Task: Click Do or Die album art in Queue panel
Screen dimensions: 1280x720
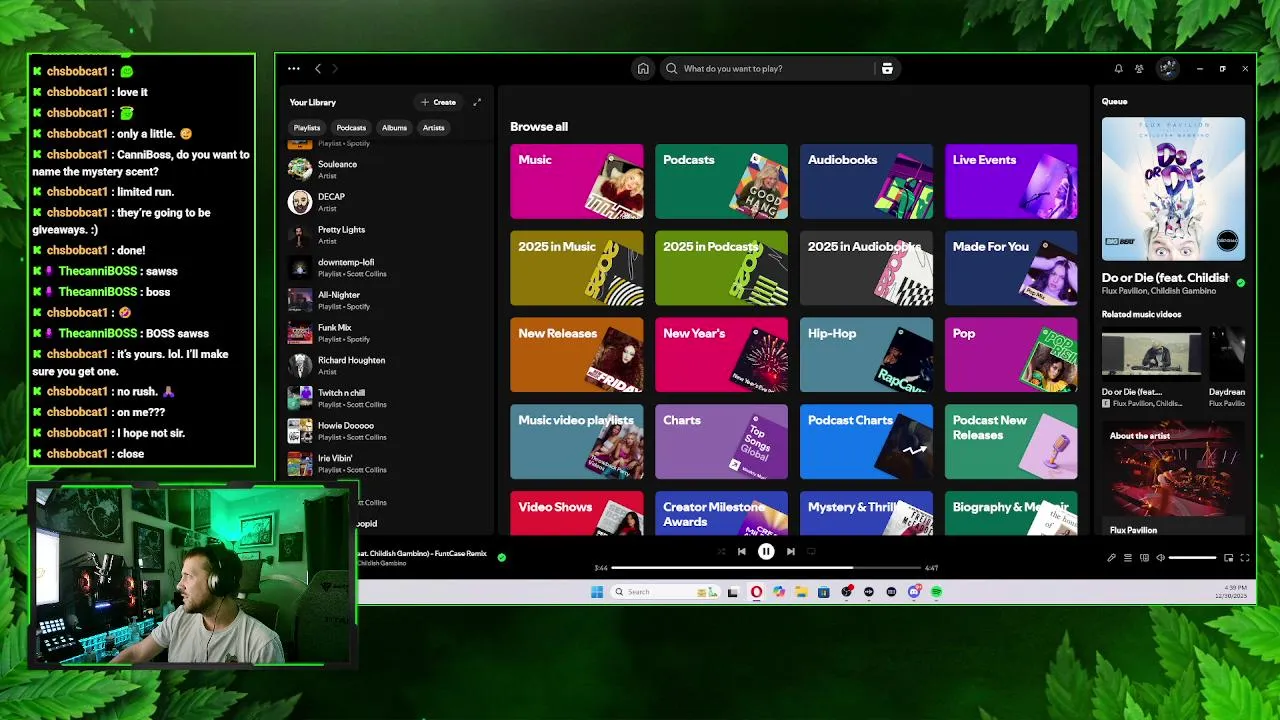Action: [x=1173, y=189]
